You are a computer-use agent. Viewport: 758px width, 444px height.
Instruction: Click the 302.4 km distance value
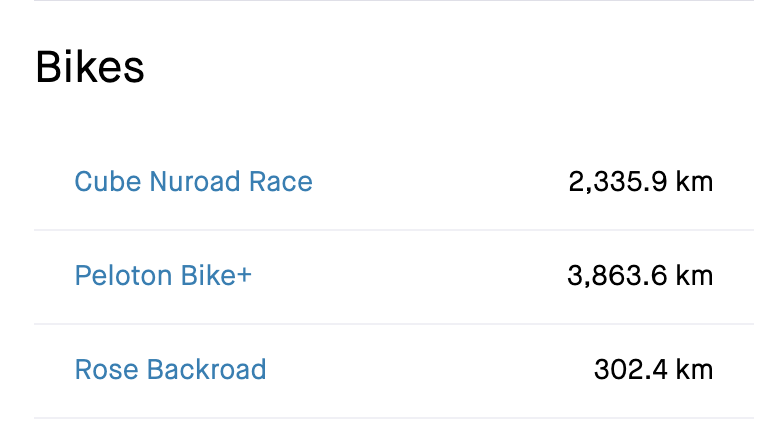[x=654, y=370]
